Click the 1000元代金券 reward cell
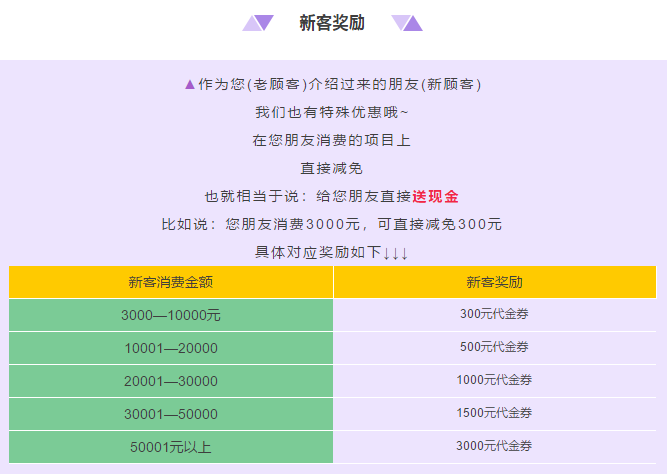This screenshot has height=475, width=667. pyautogui.click(x=494, y=381)
